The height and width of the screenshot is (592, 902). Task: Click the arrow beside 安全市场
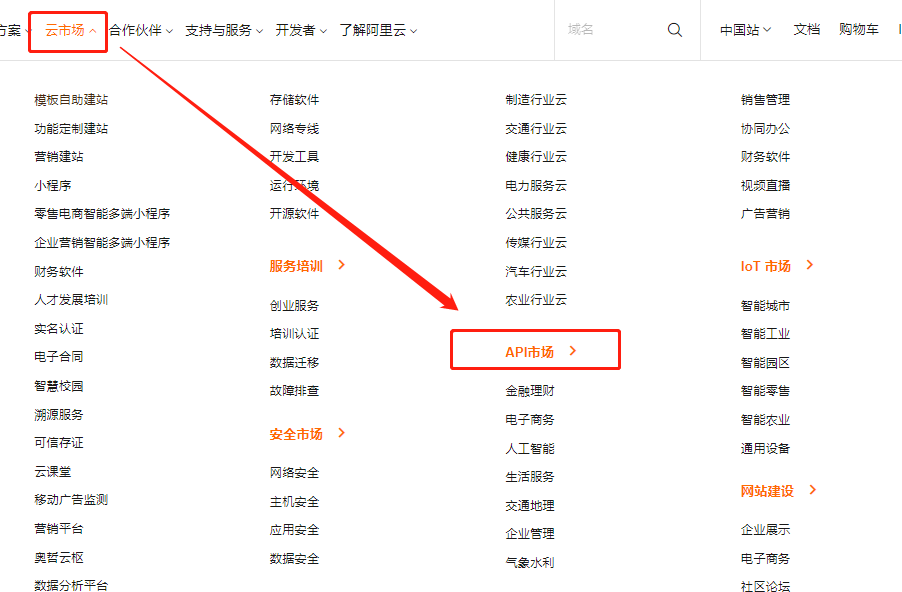[342, 433]
